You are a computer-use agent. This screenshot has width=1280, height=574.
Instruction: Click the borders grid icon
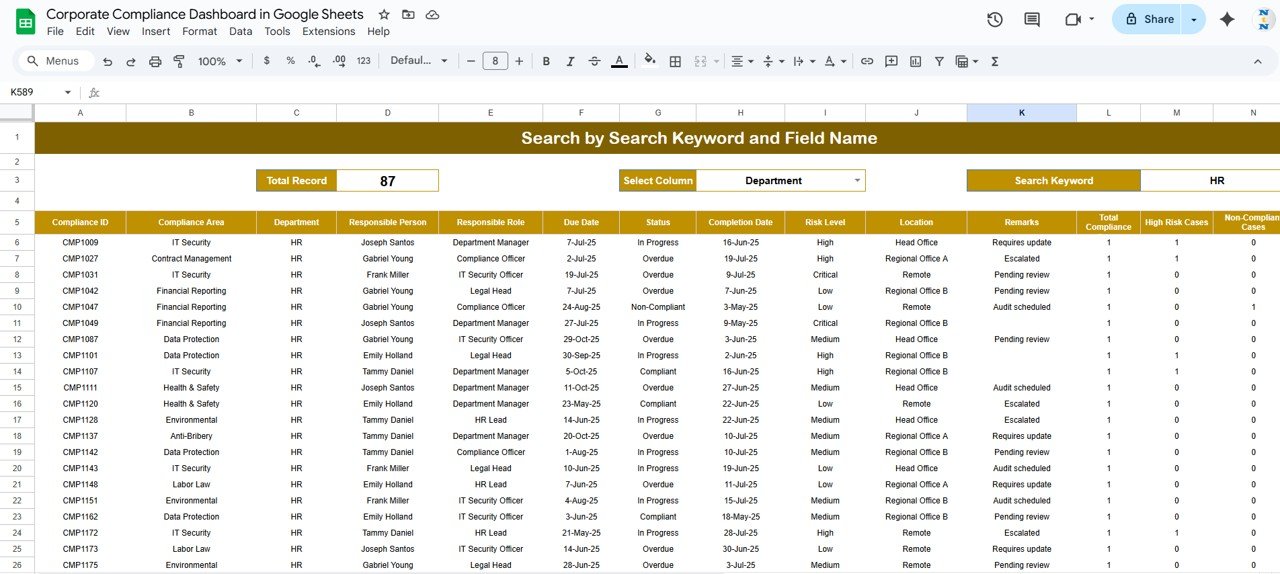pyautogui.click(x=675, y=61)
